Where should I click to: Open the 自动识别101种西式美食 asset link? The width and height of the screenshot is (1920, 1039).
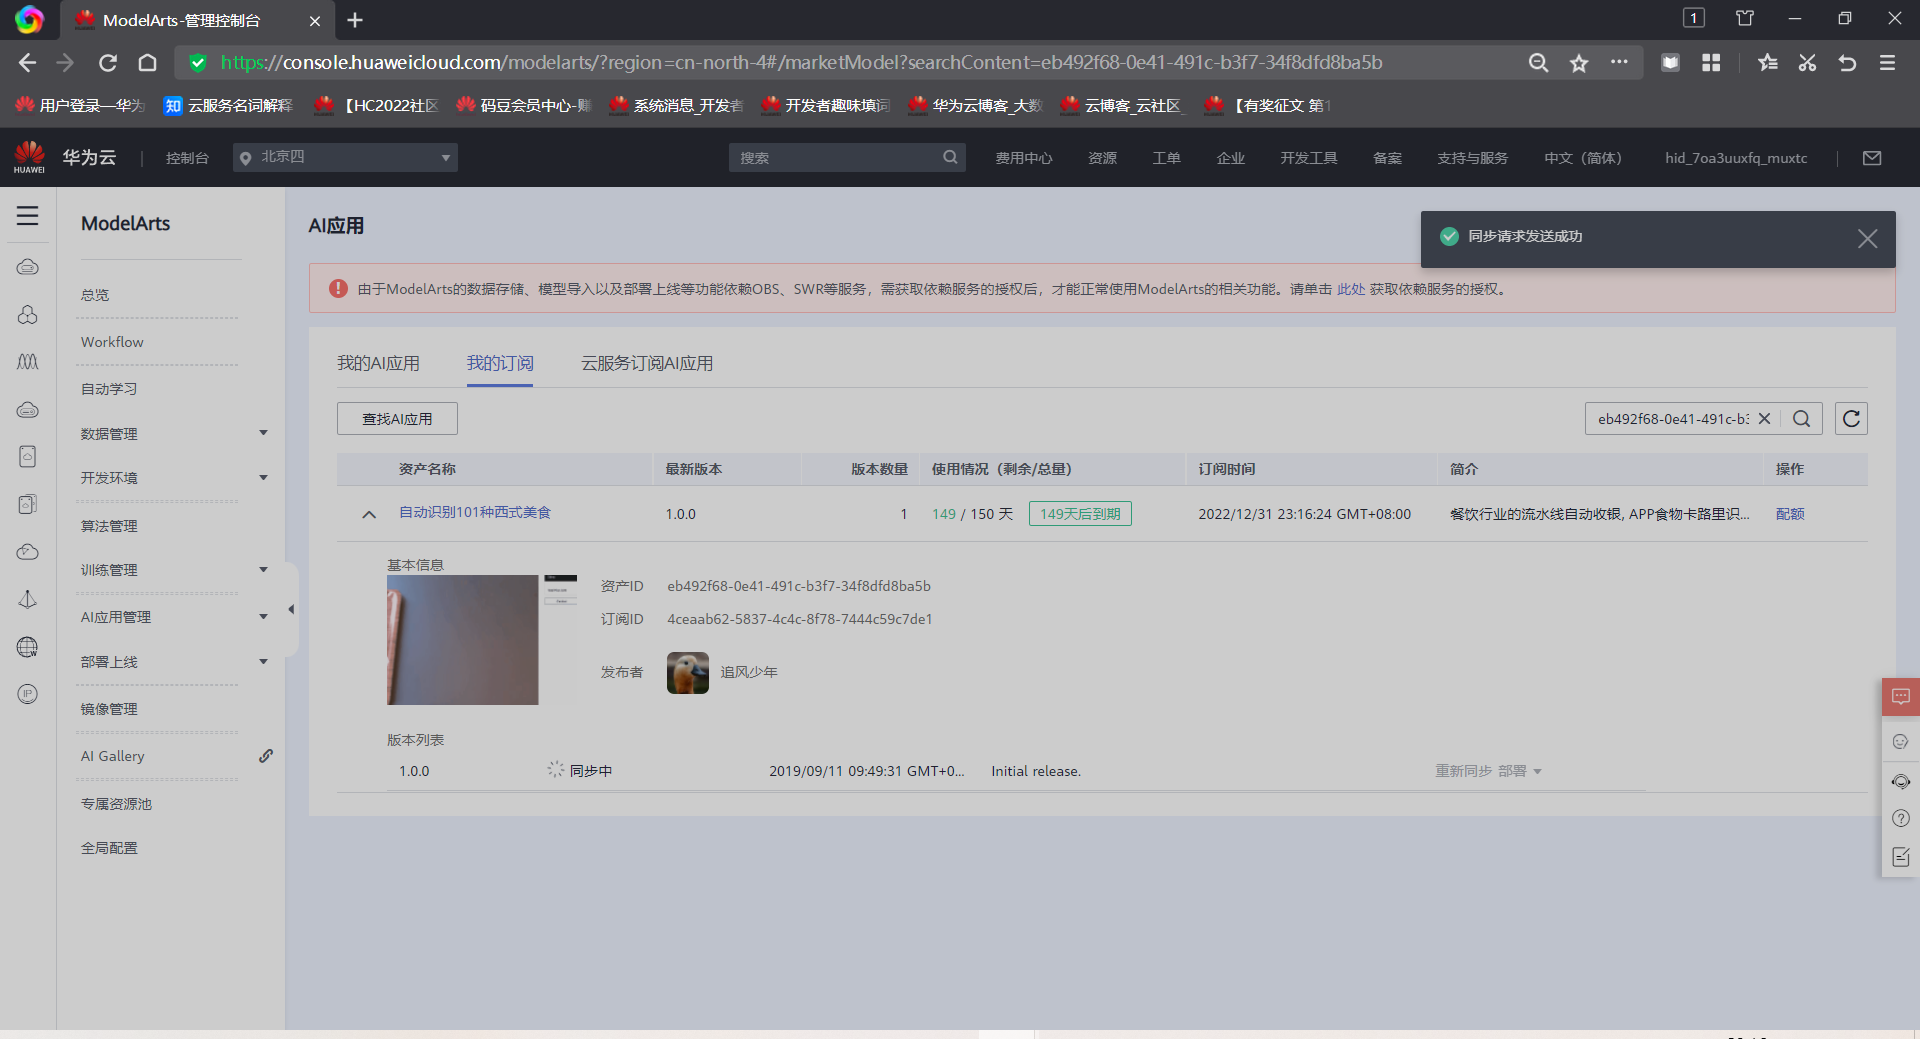click(x=475, y=512)
